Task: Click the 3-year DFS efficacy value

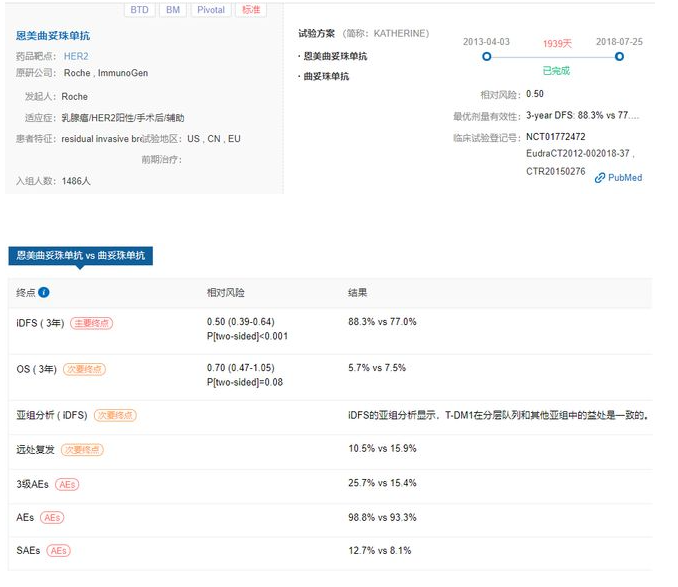Action: click(582, 115)
